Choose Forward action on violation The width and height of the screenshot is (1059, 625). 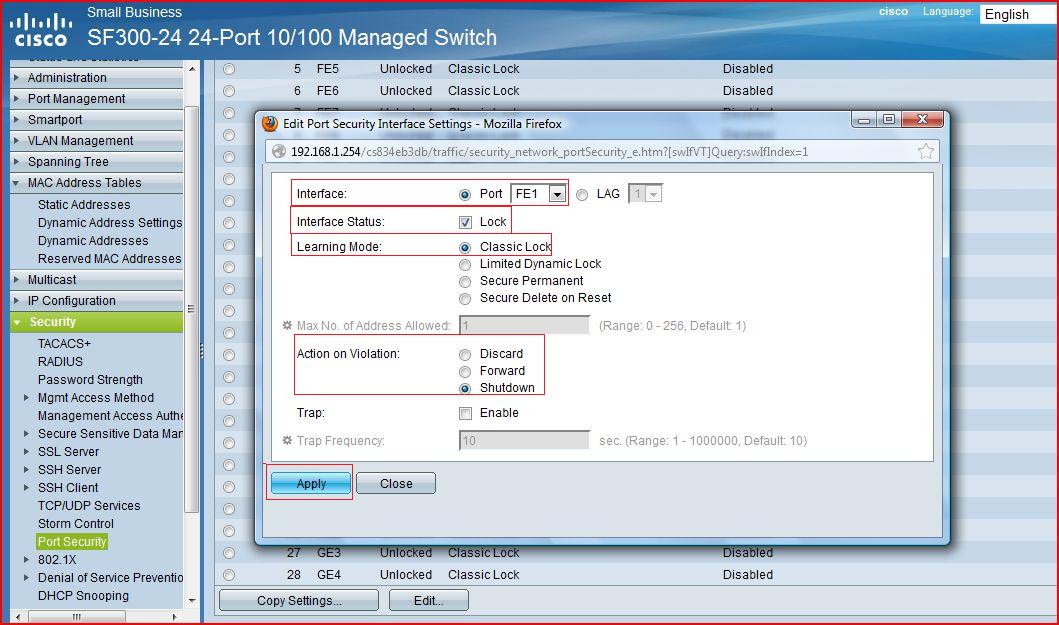465,372
